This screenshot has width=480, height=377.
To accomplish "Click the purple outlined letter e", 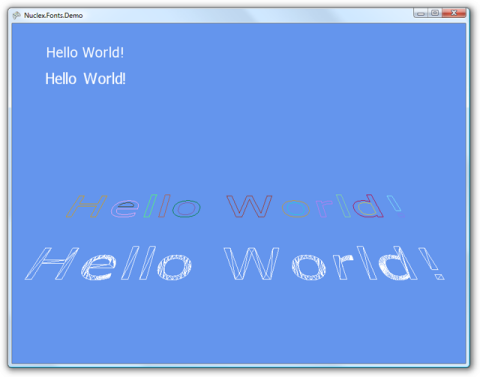I will [x=125, y=209].
